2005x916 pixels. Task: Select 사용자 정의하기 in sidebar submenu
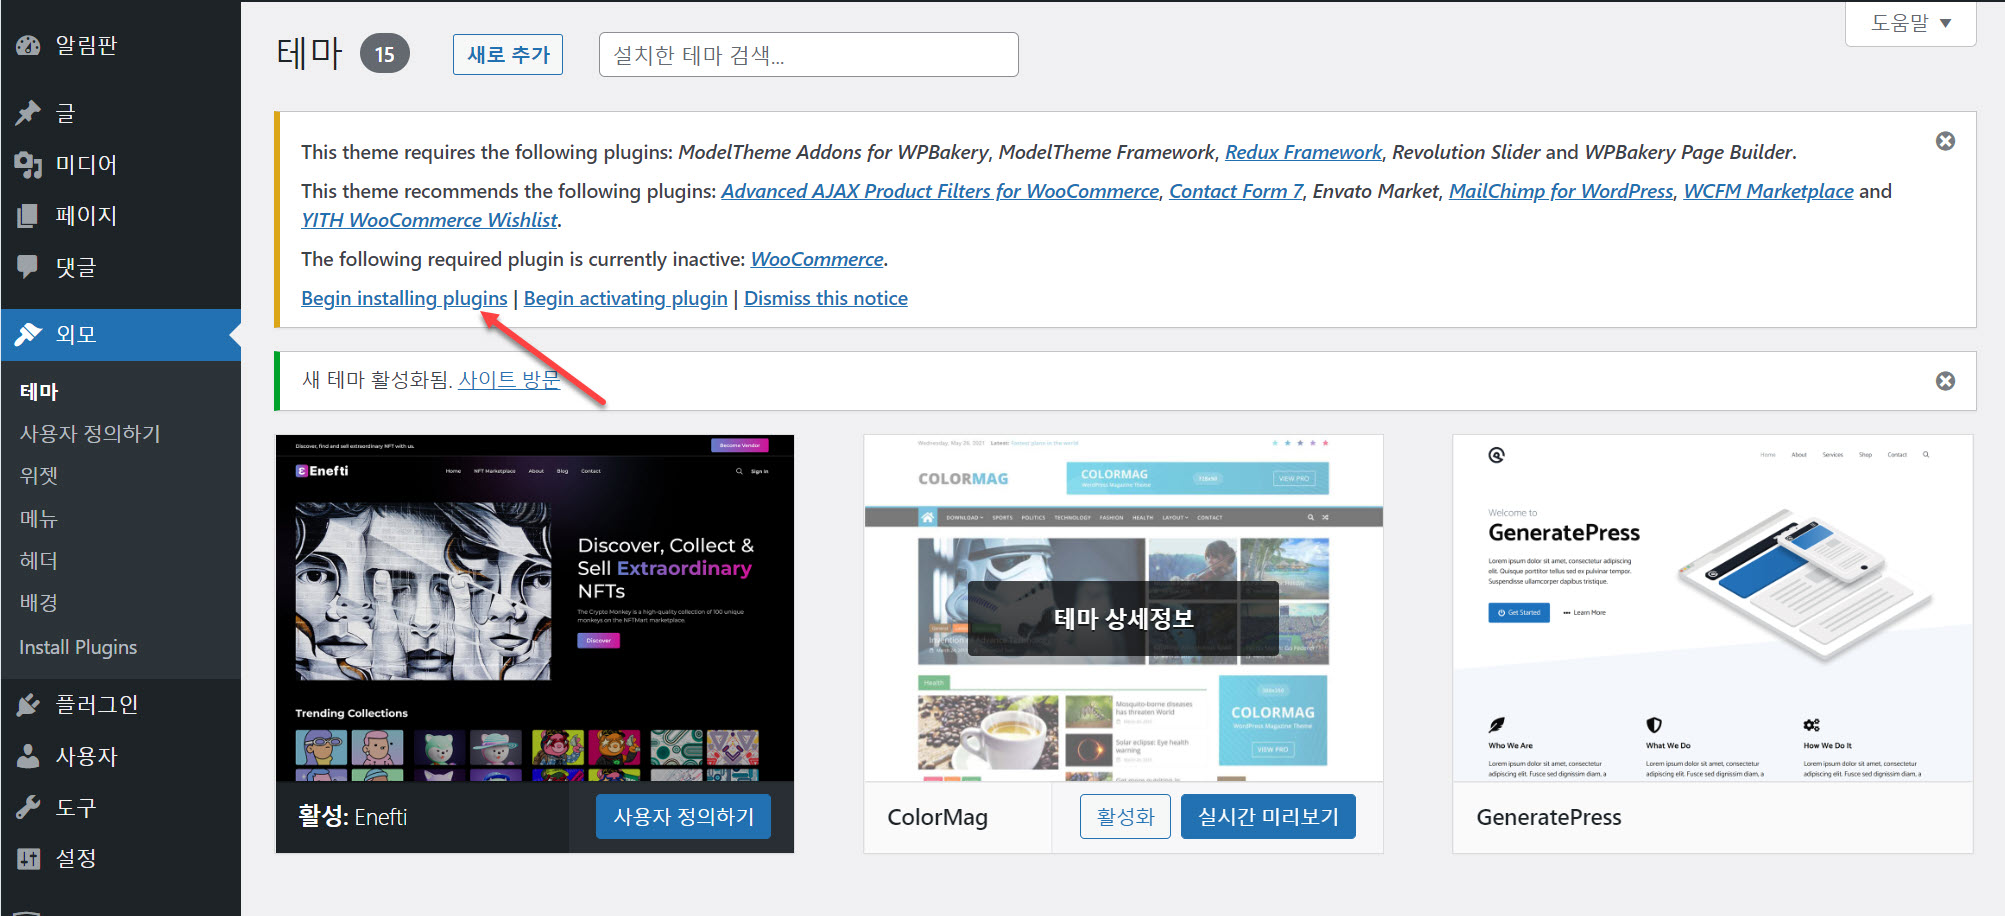(x=90, y=434)
